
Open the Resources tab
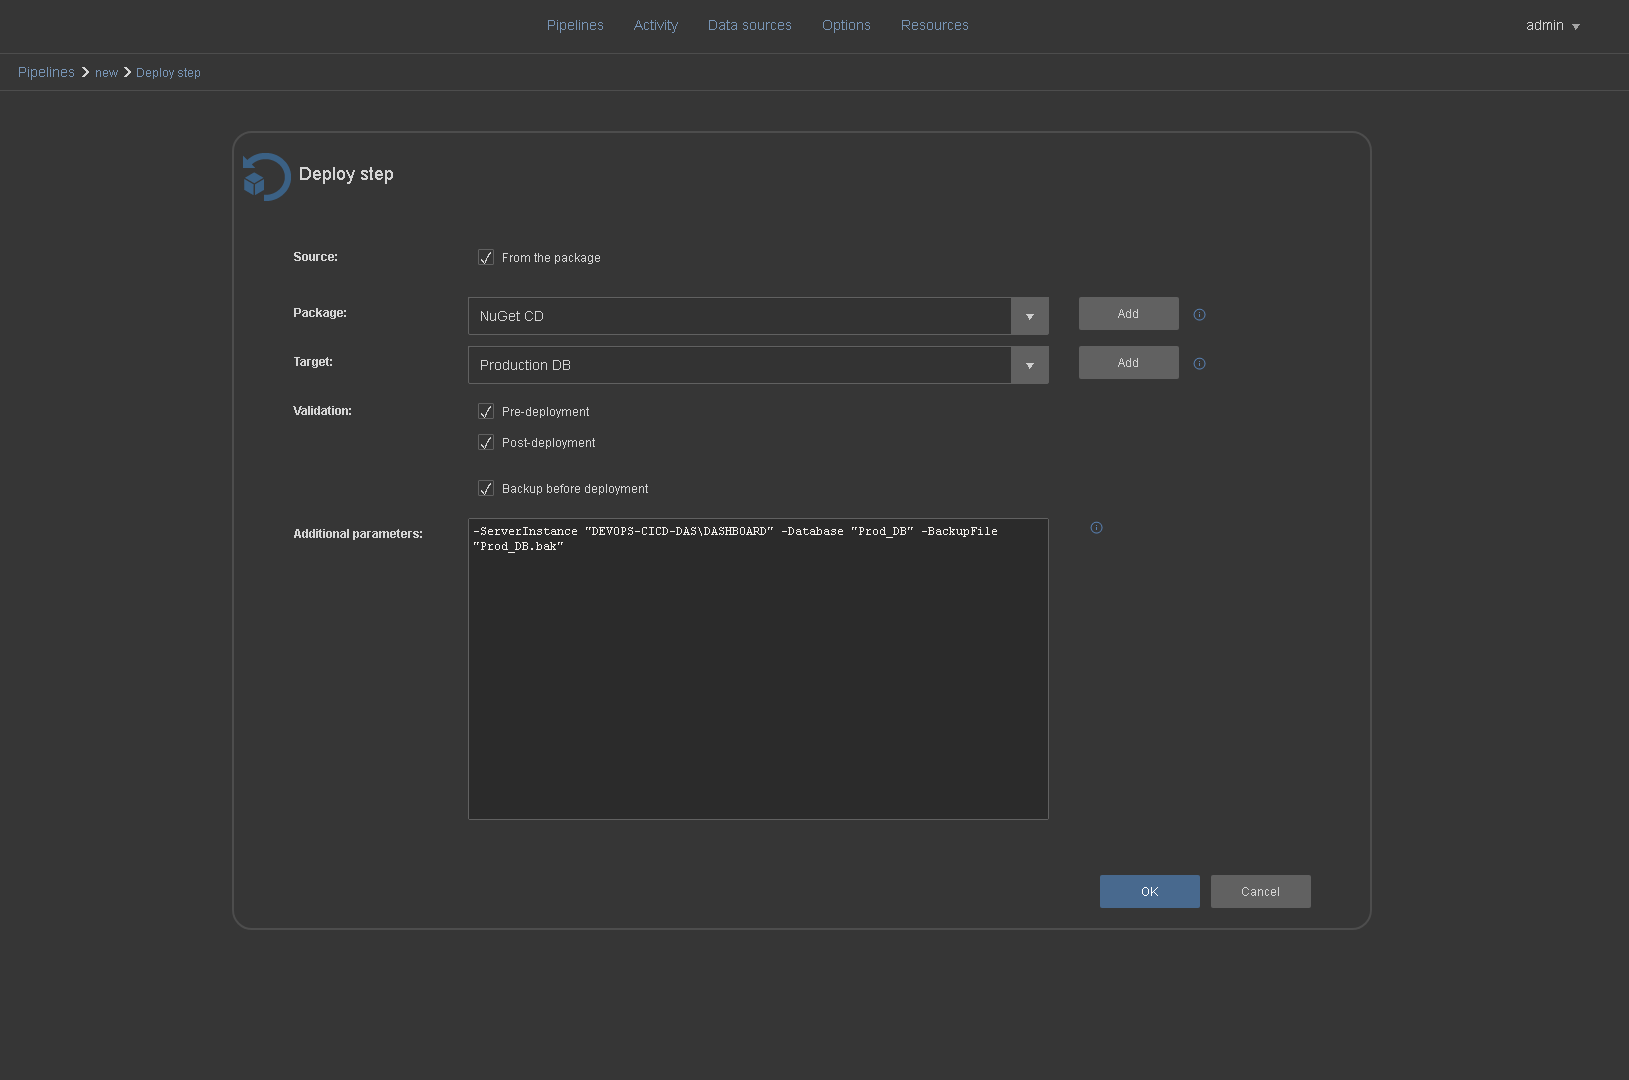coord(935,25)
